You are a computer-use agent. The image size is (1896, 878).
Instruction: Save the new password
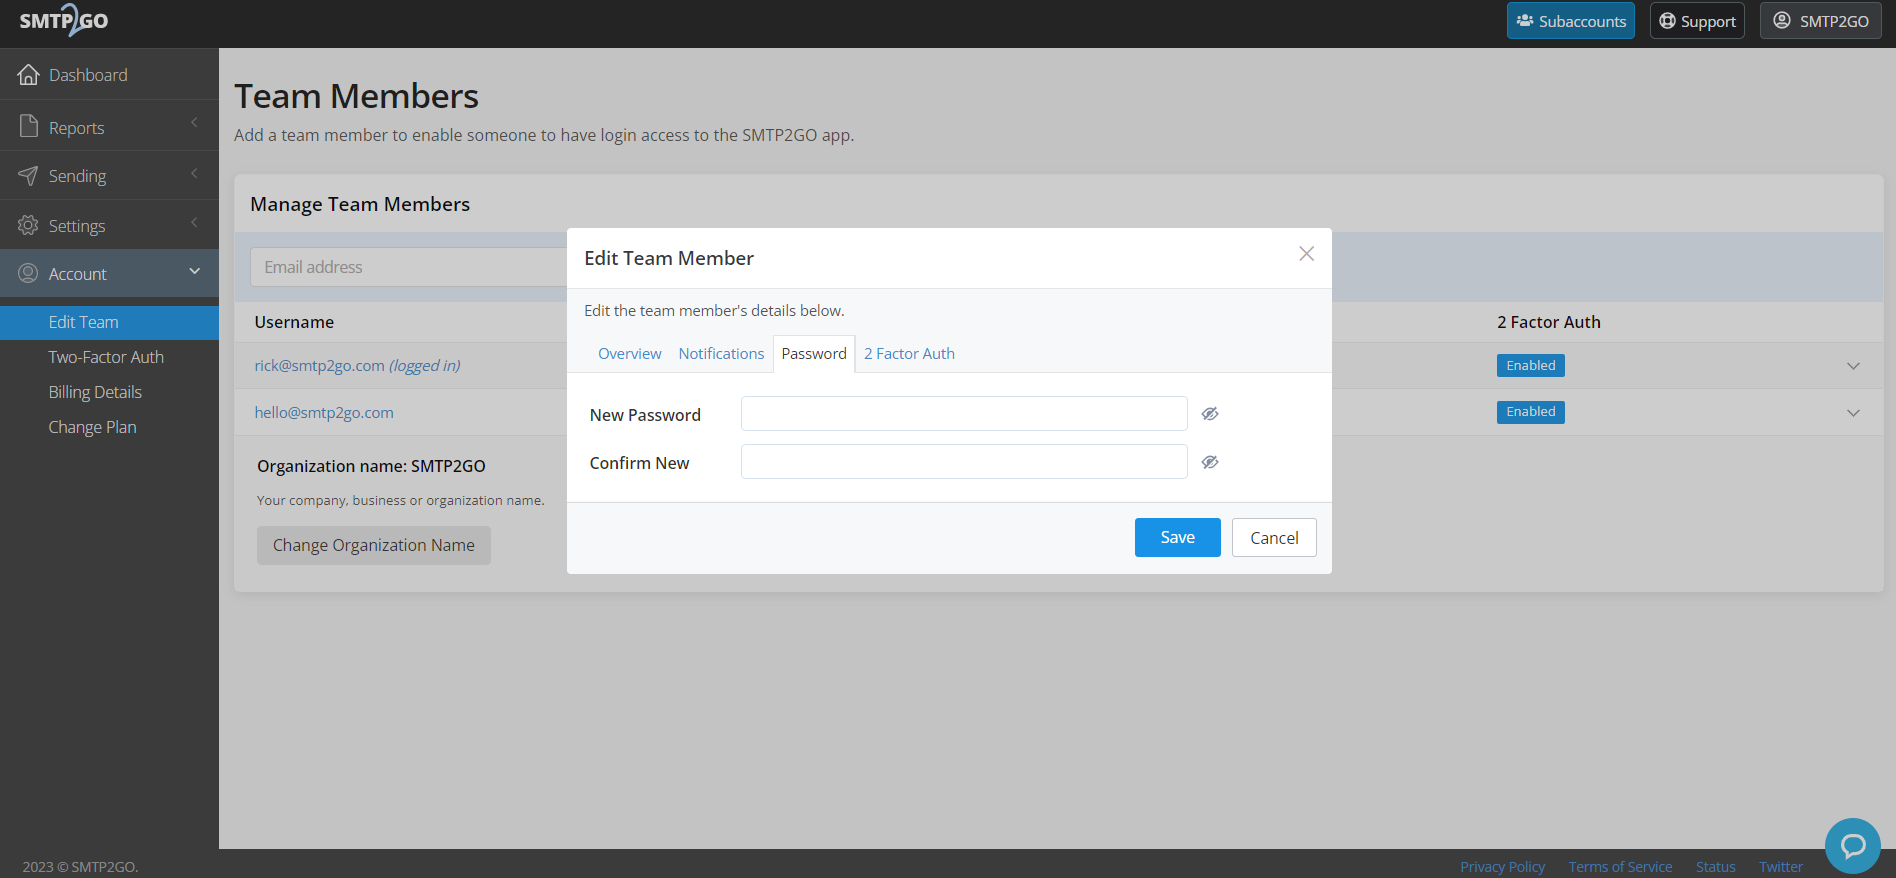(x=1177, y=537)
